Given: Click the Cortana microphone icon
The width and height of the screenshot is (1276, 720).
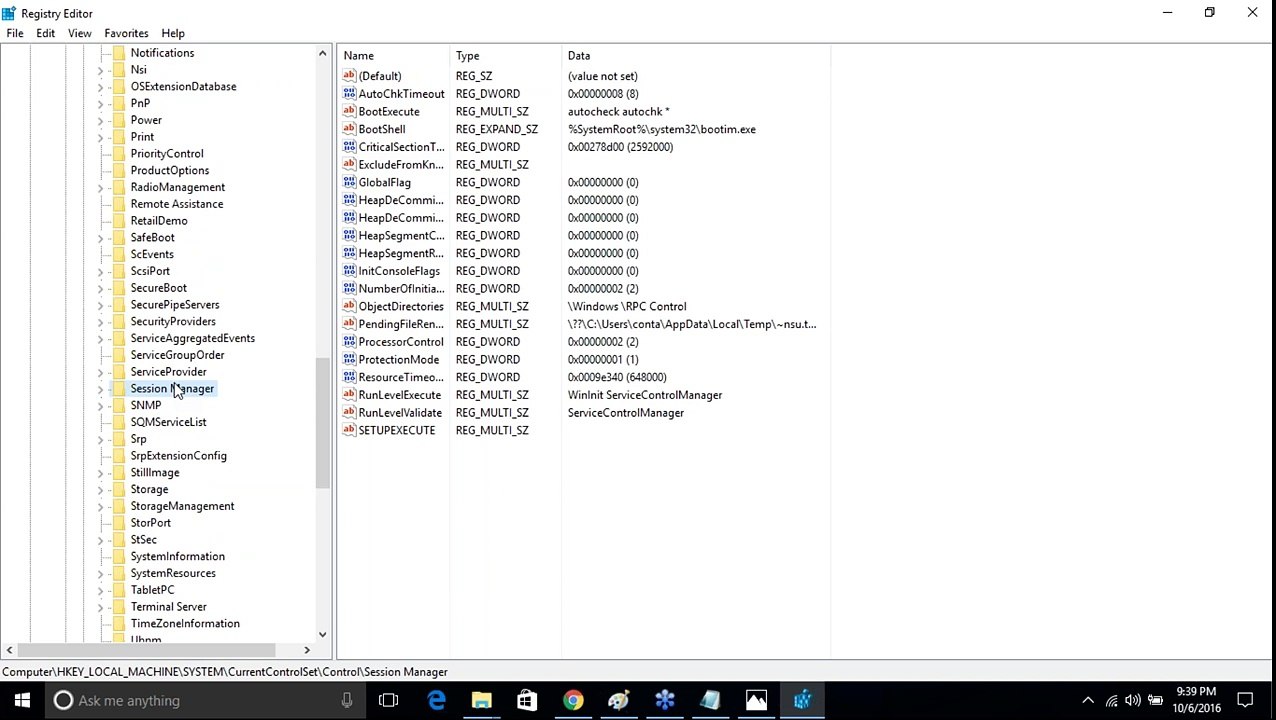Looking at the screenshot, I should point(346,700).
